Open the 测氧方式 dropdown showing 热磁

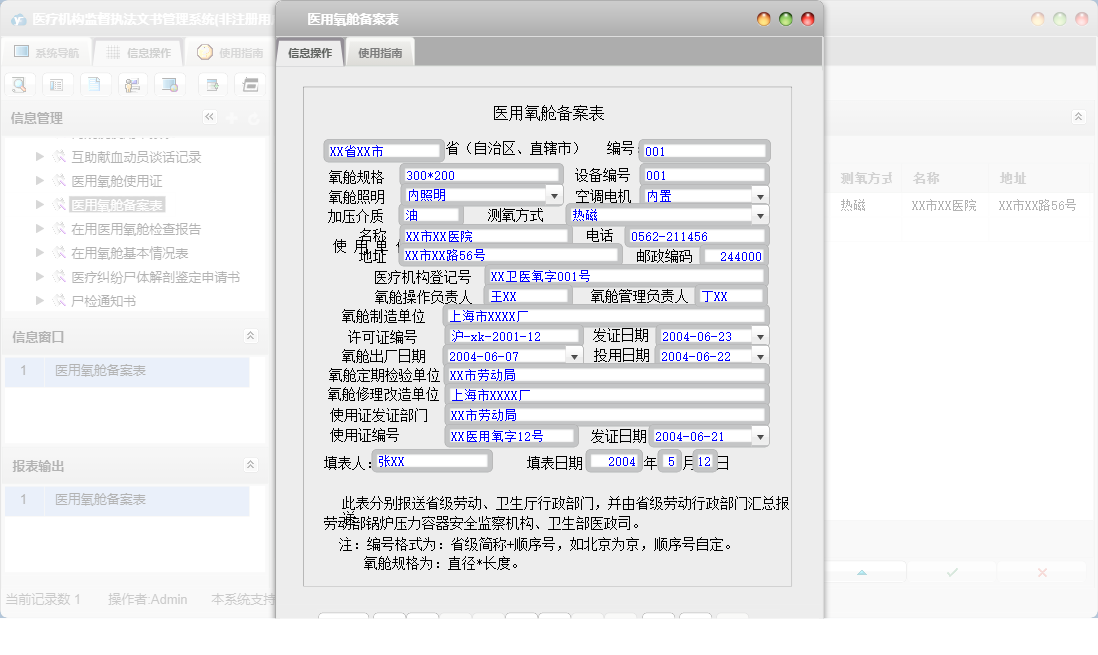click(758, 214)
